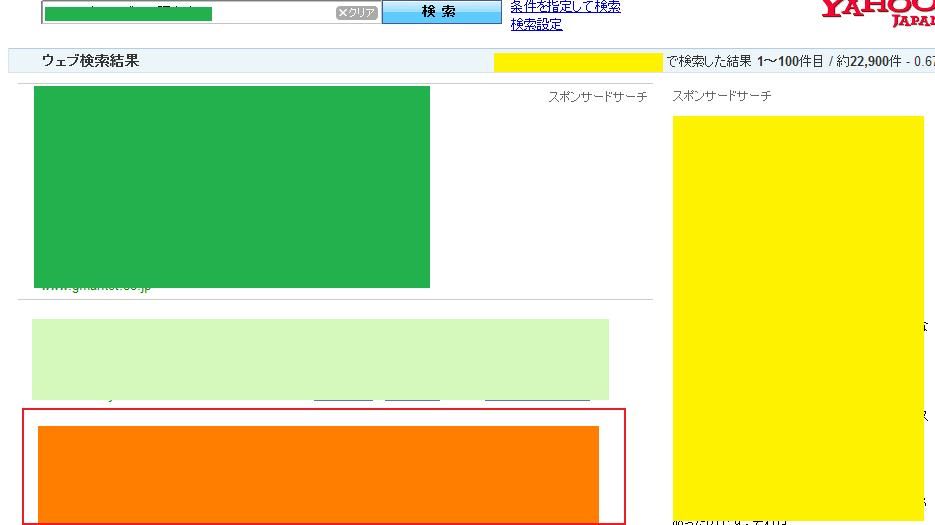Viewport: 935px width, 525px height.
Task: Open the 検索設定 settings link
Action: click(x=536, y=24)
